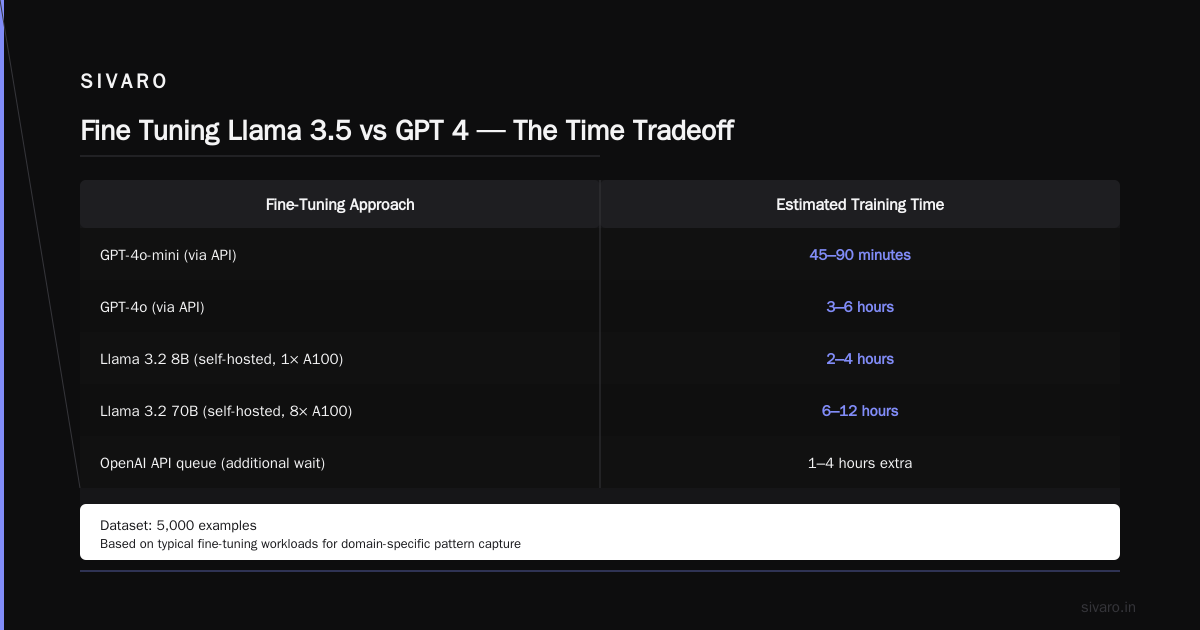The height and width of the screenshot is (630, 1200).
Task: Select the GPT-4o-mini (via API) row label
Action: [x=168, y=255]
